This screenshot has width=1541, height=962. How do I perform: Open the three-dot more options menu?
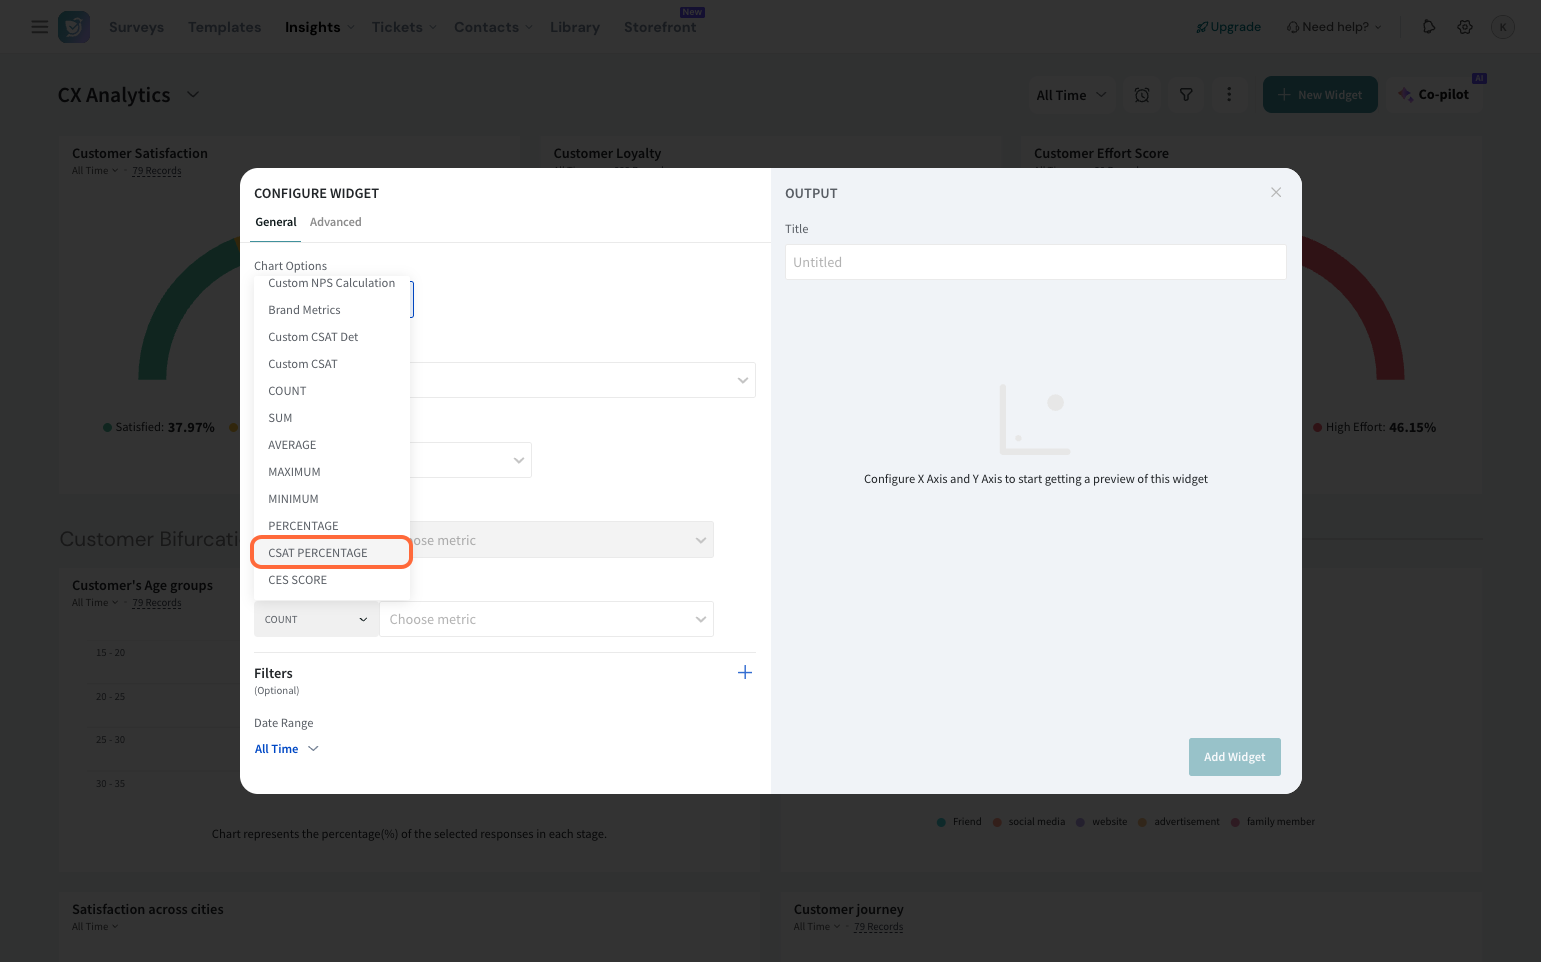(1229, 95)
